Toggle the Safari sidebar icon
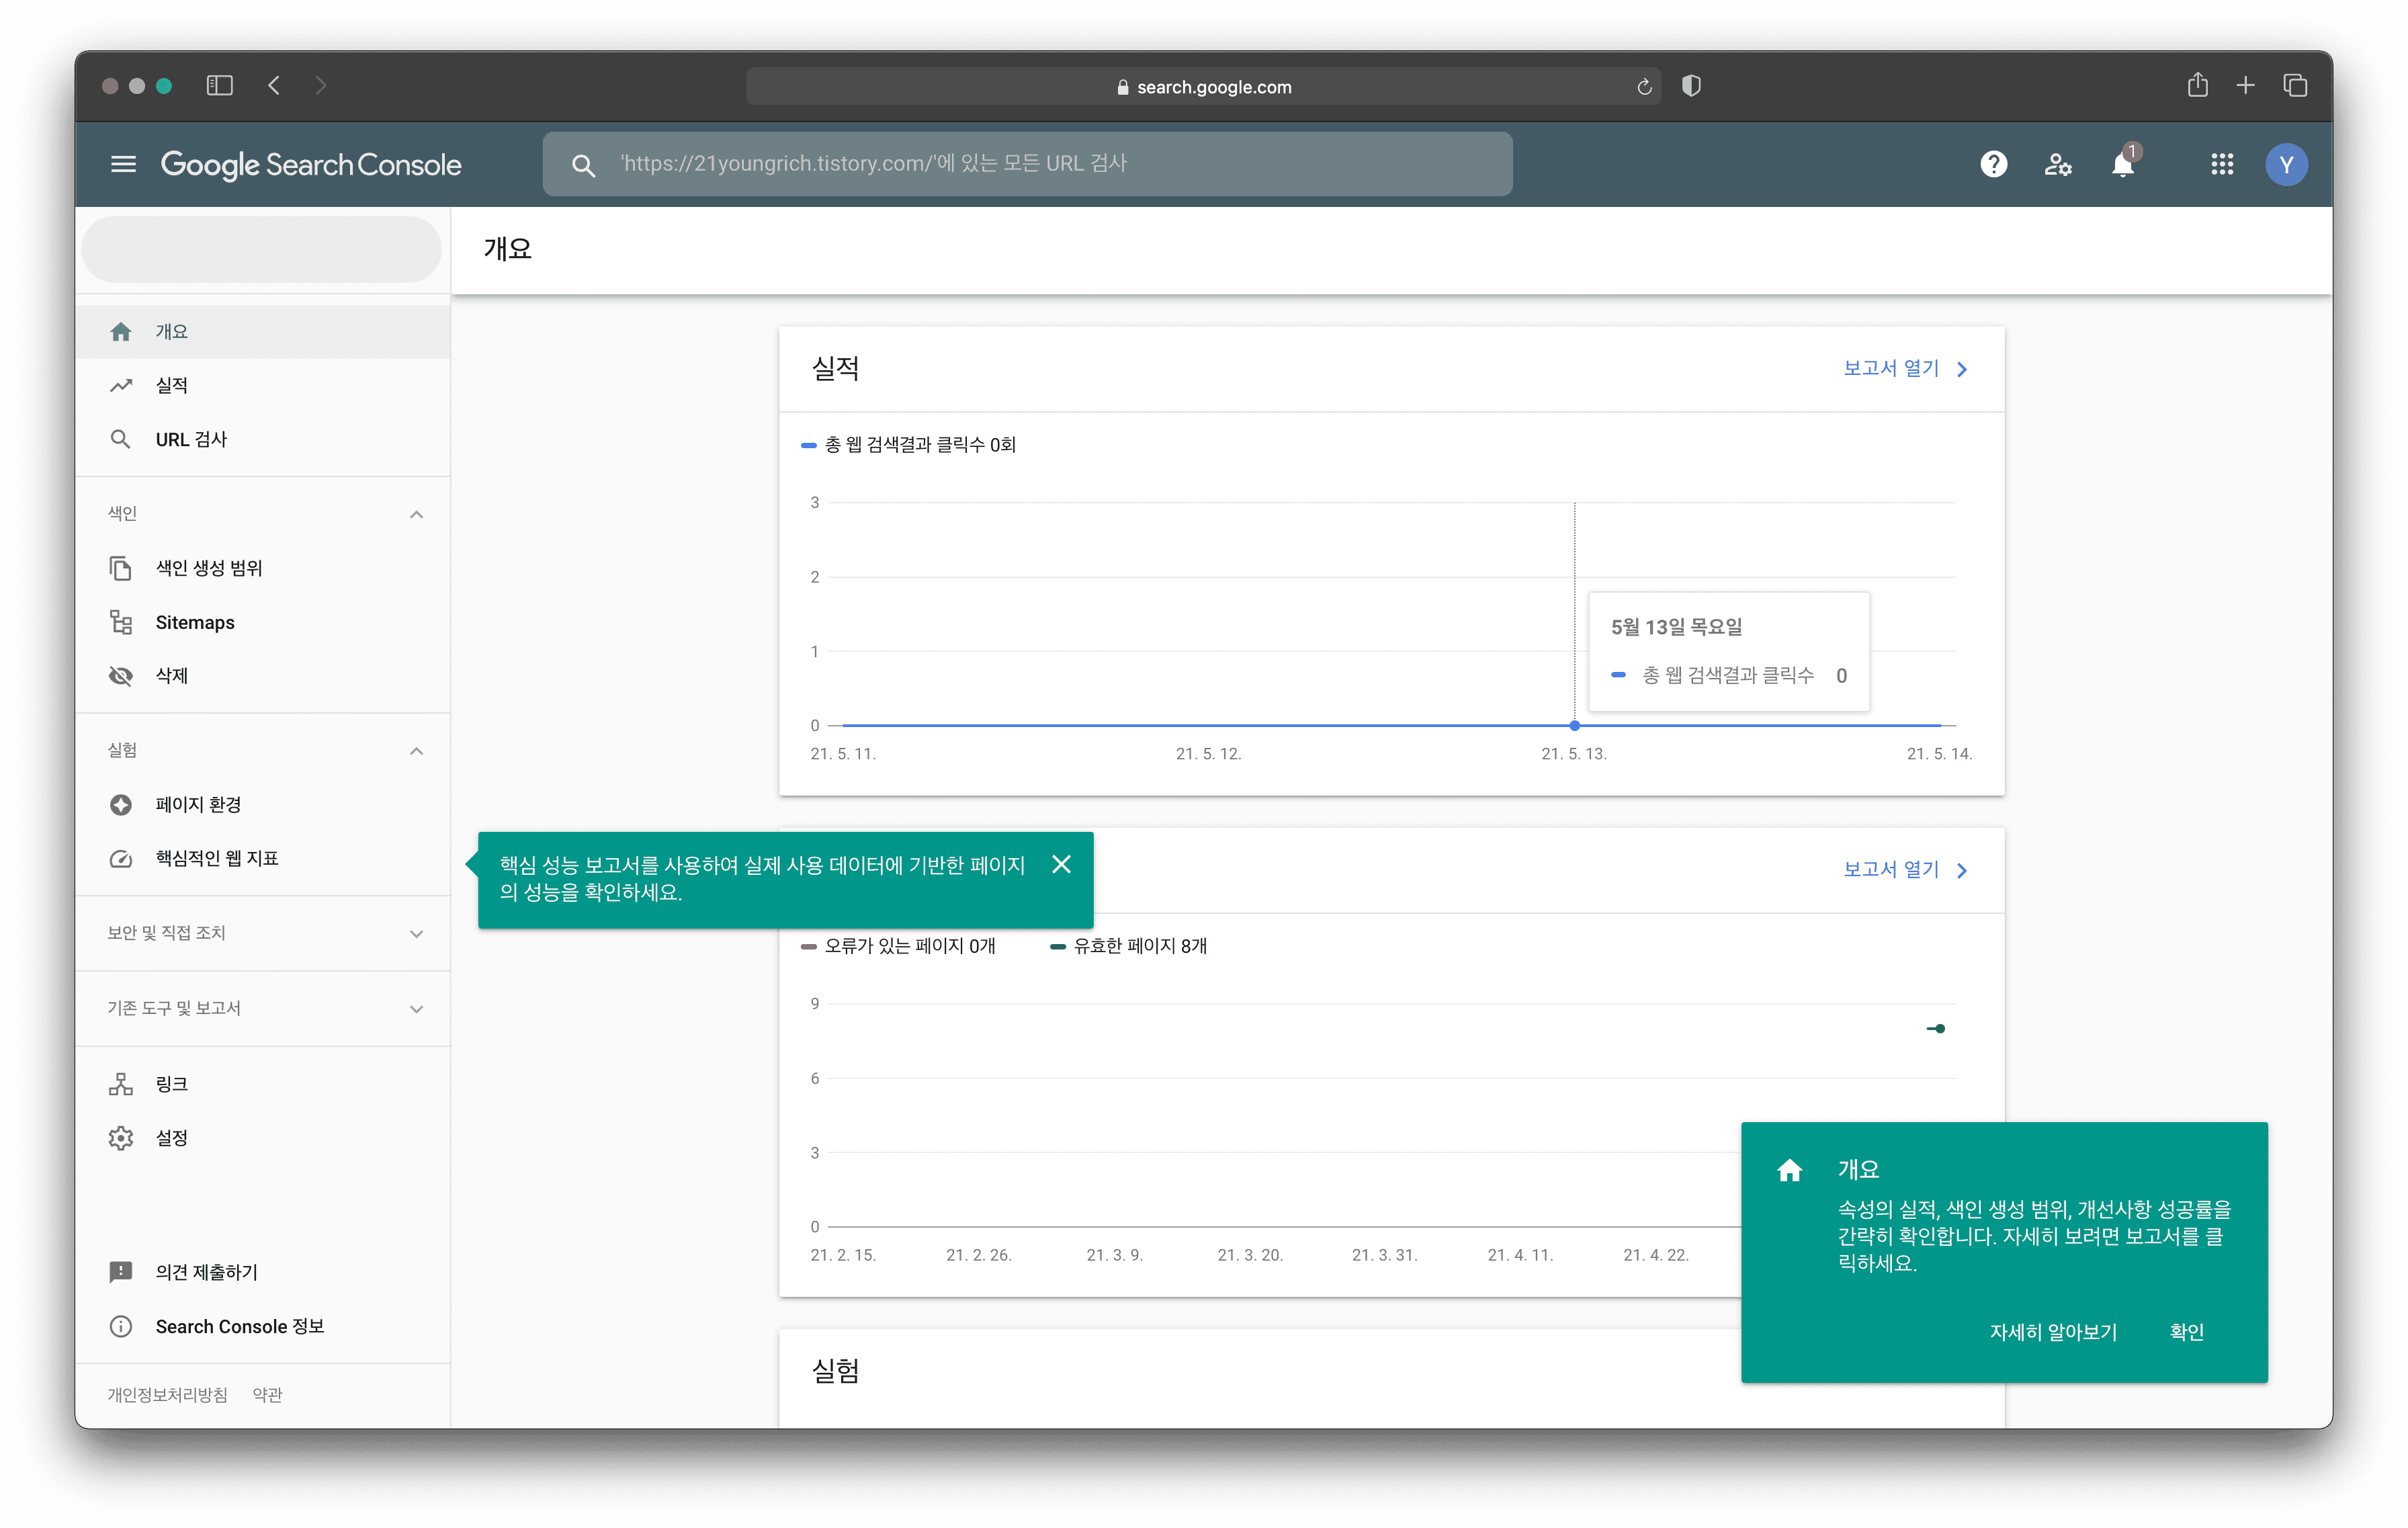The height and width of the screenshot is (1528, 2408). [x=219, y=86]
